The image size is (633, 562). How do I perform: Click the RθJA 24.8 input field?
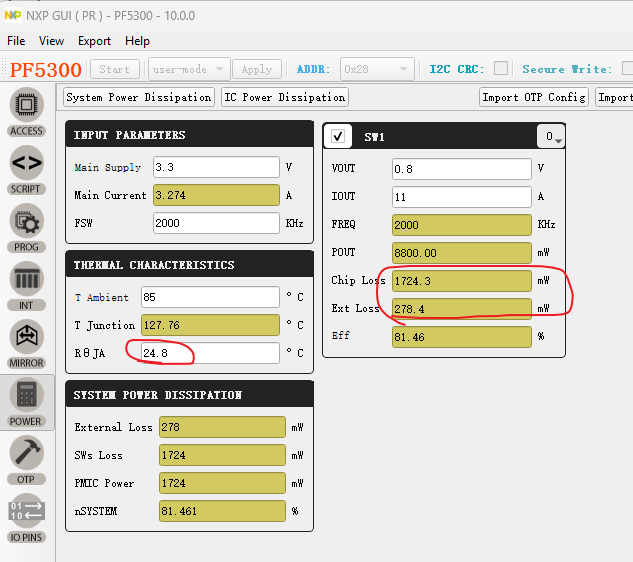click(210, 353)
